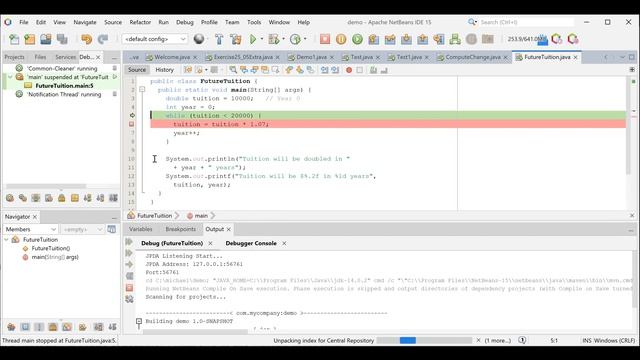640x360 pixels.
Task: Open the Refactor menu
Action: [x=140, y=22]
